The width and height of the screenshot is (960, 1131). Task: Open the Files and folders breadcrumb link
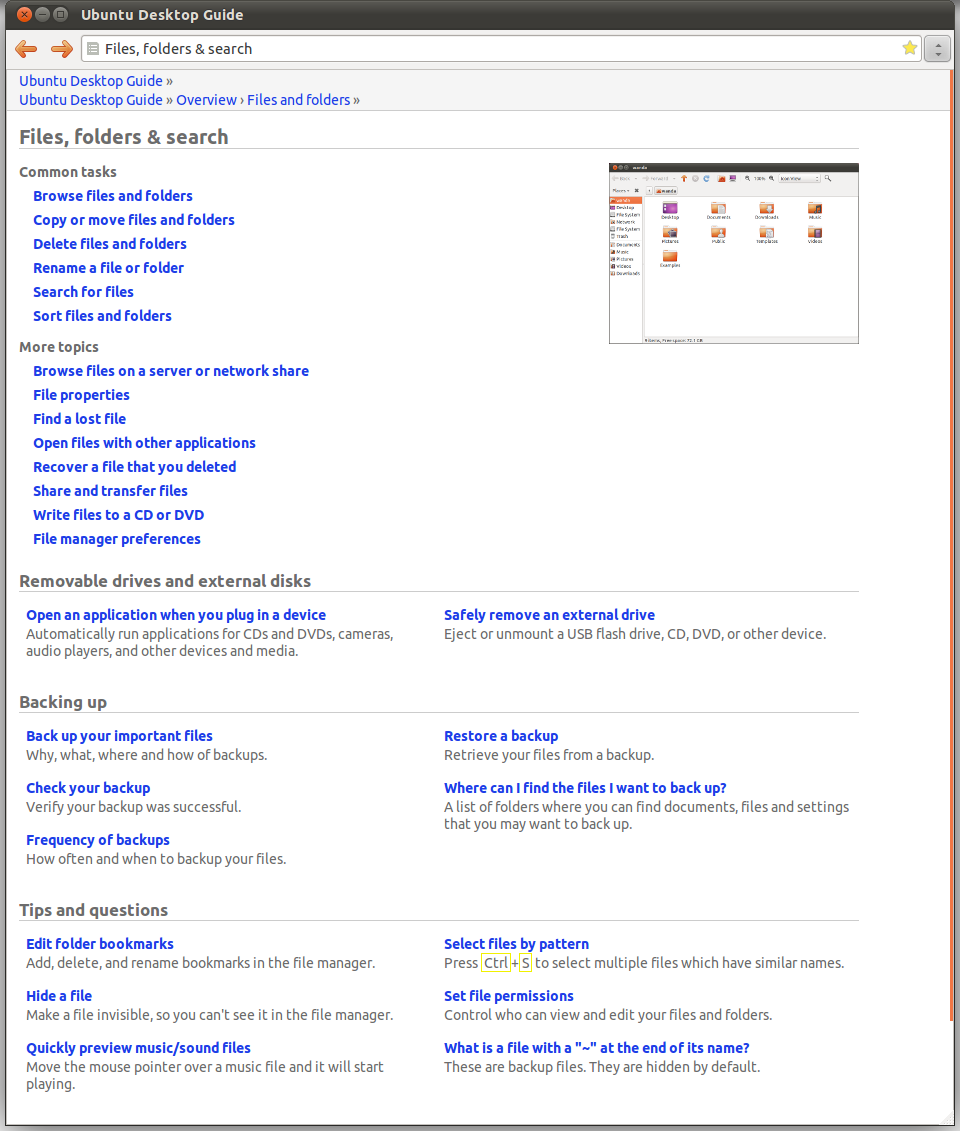pos(299,100)
